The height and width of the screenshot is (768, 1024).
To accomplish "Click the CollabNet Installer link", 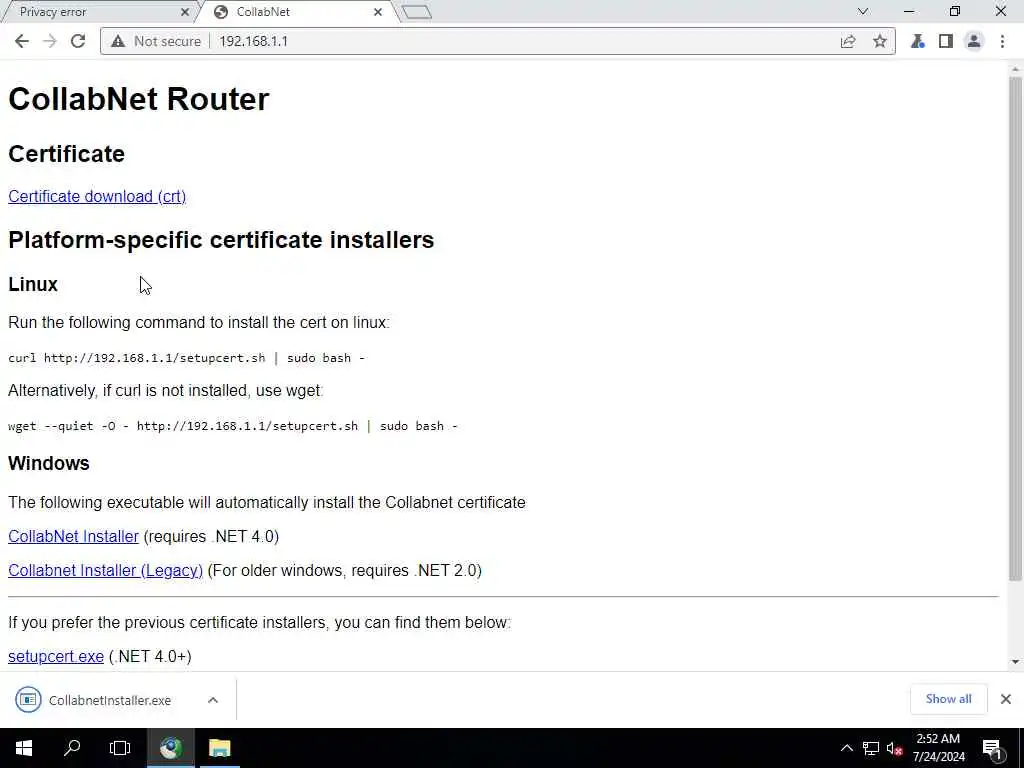I will pos(73,536).
